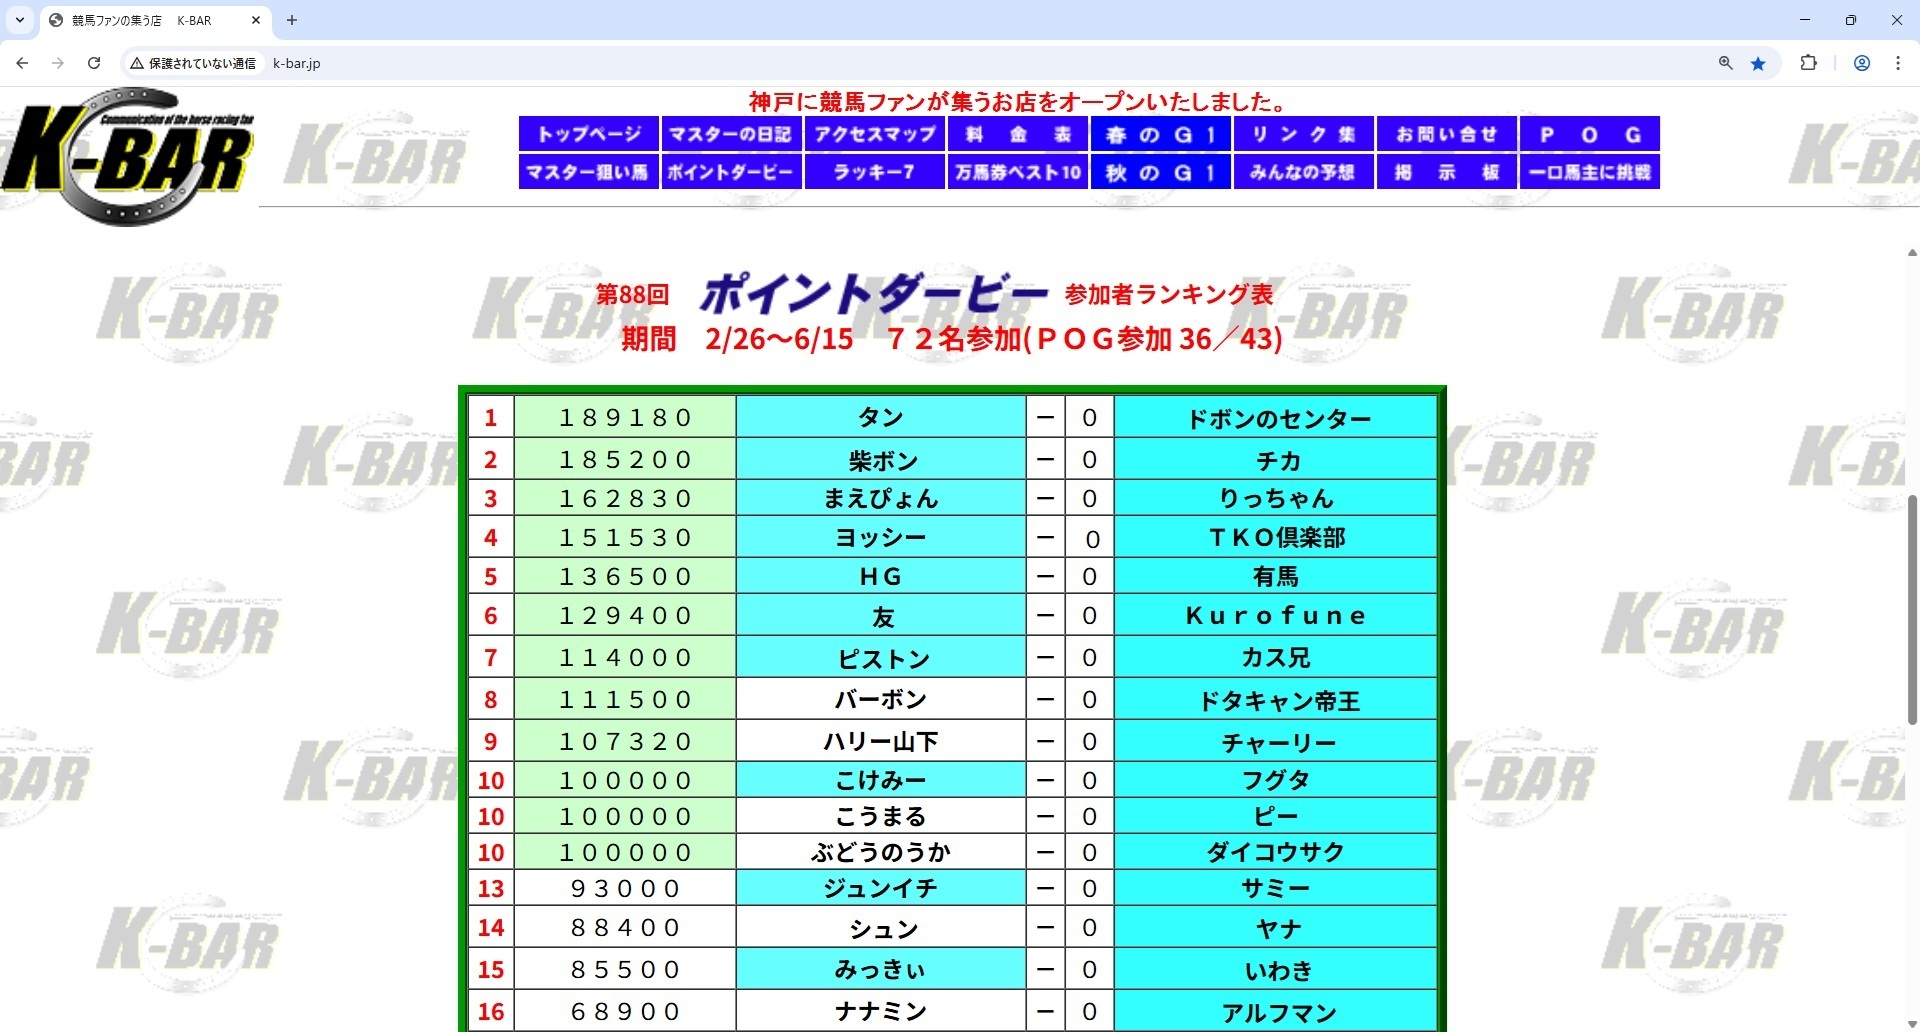Select the name ＨＧ in rank 5
The width and height of the screenshot is (1920, 1032).
tap(881, 576)
